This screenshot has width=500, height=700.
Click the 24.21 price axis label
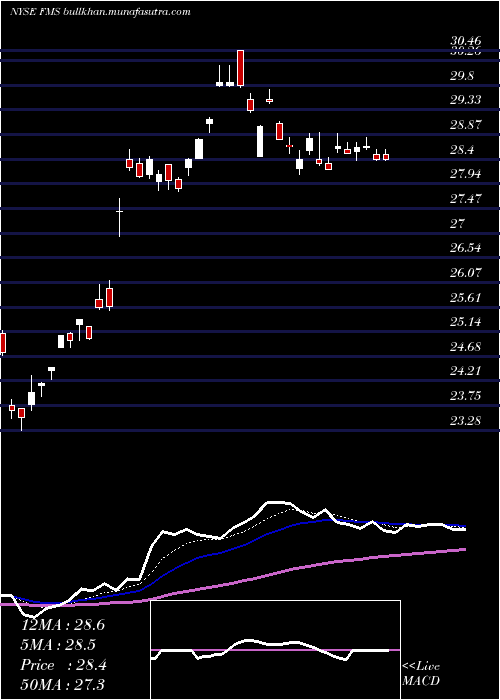466,372
